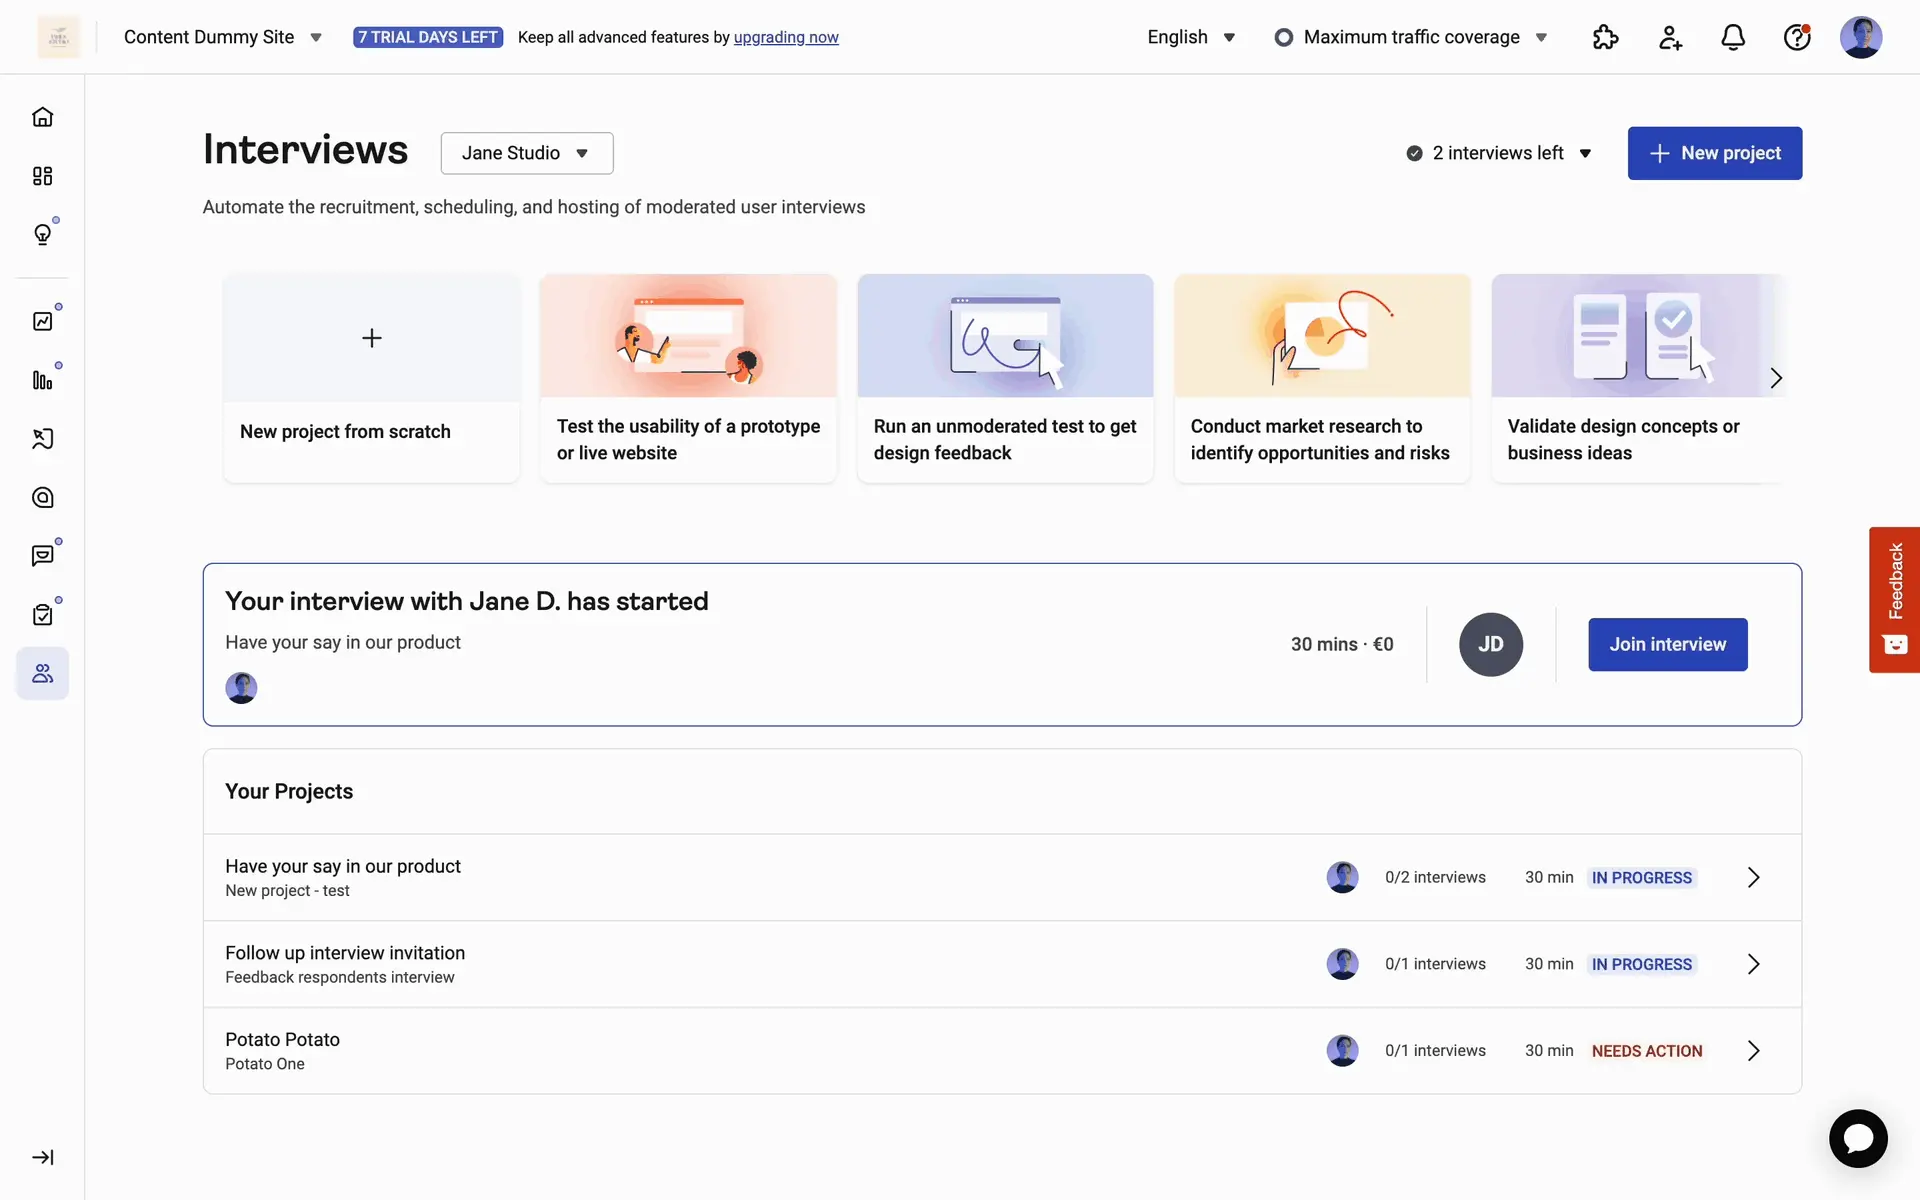
Task: Click the New project button
Action: tap(1714, 153)
